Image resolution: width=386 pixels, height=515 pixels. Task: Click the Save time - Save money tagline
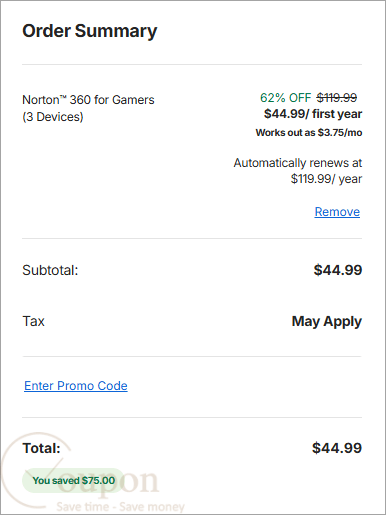(x=120, y=507)
